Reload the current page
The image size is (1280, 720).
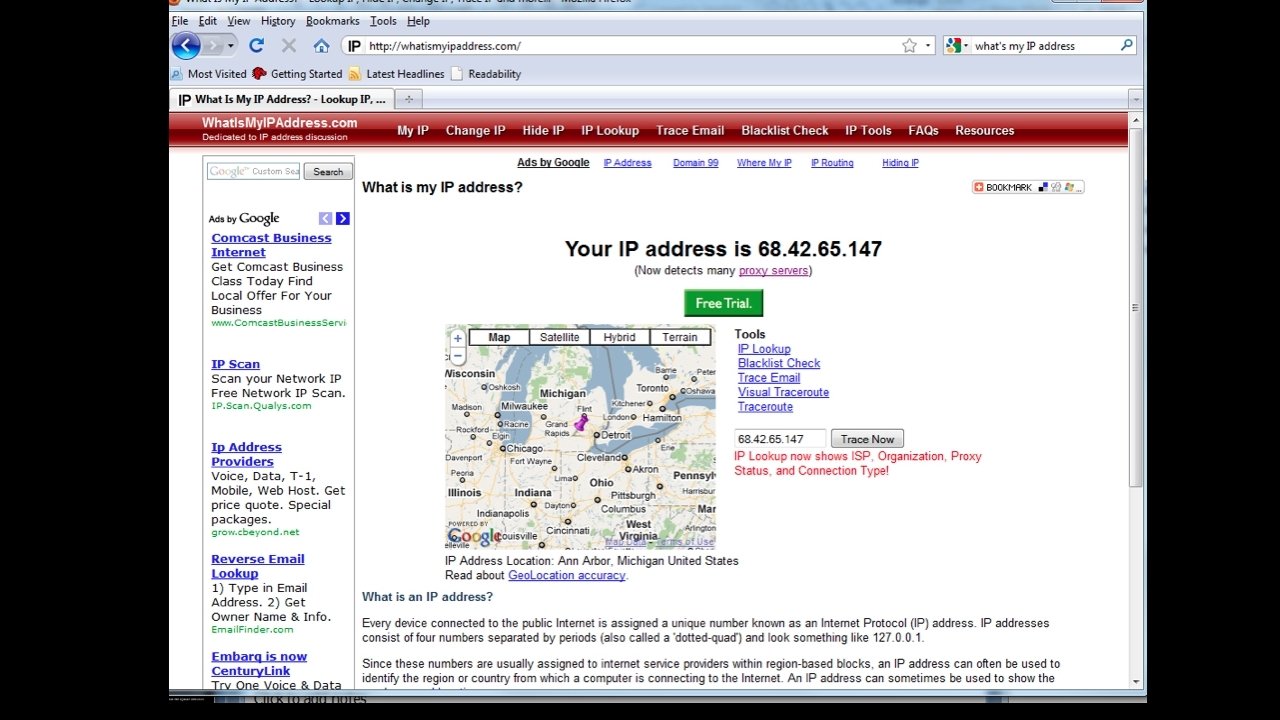[256, 45]
